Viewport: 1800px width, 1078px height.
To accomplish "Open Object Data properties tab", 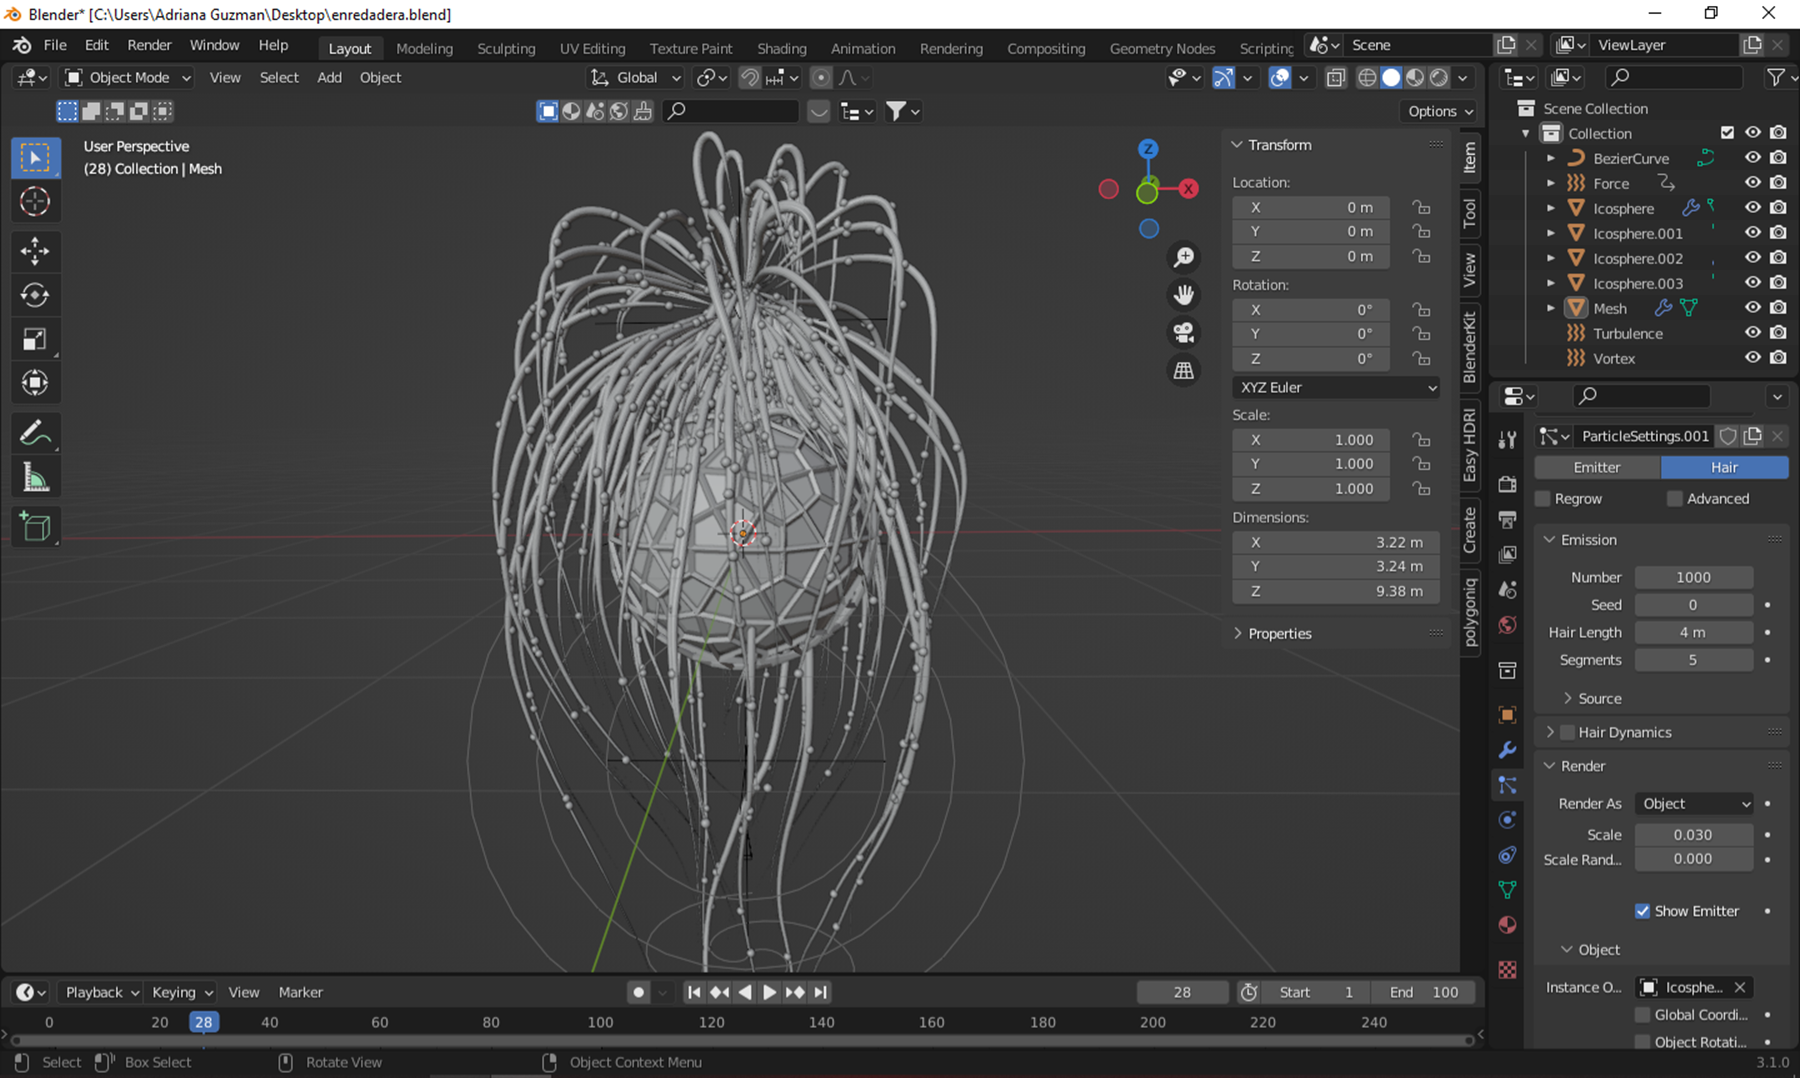I will (1507, 890).
